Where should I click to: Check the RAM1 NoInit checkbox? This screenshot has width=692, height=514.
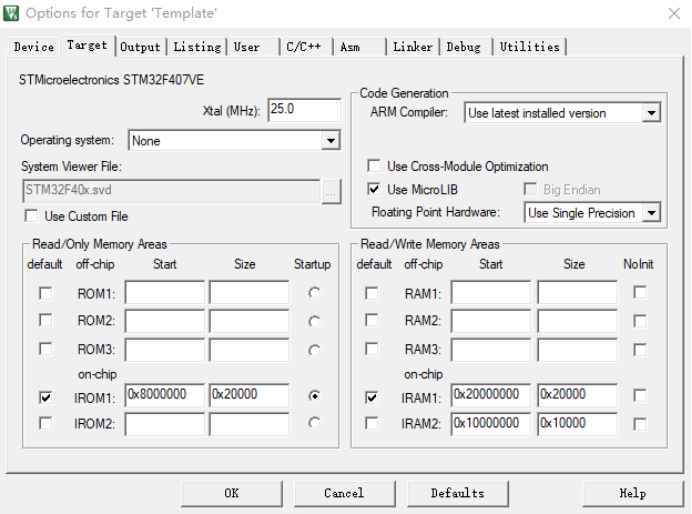click(640, 293)
